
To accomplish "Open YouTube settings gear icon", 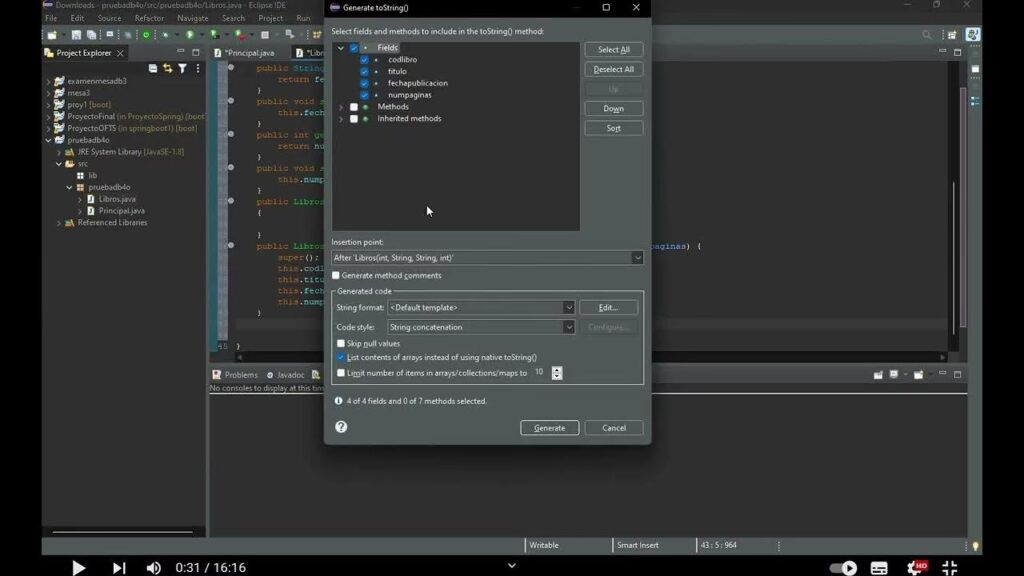I will coord(915,567).
